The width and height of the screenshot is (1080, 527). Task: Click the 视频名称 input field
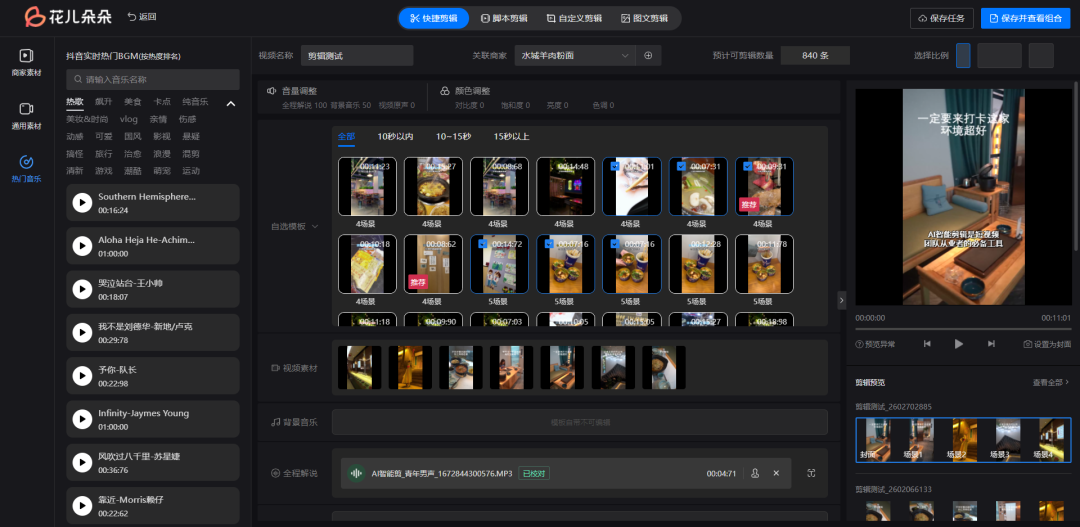point(357,56)
